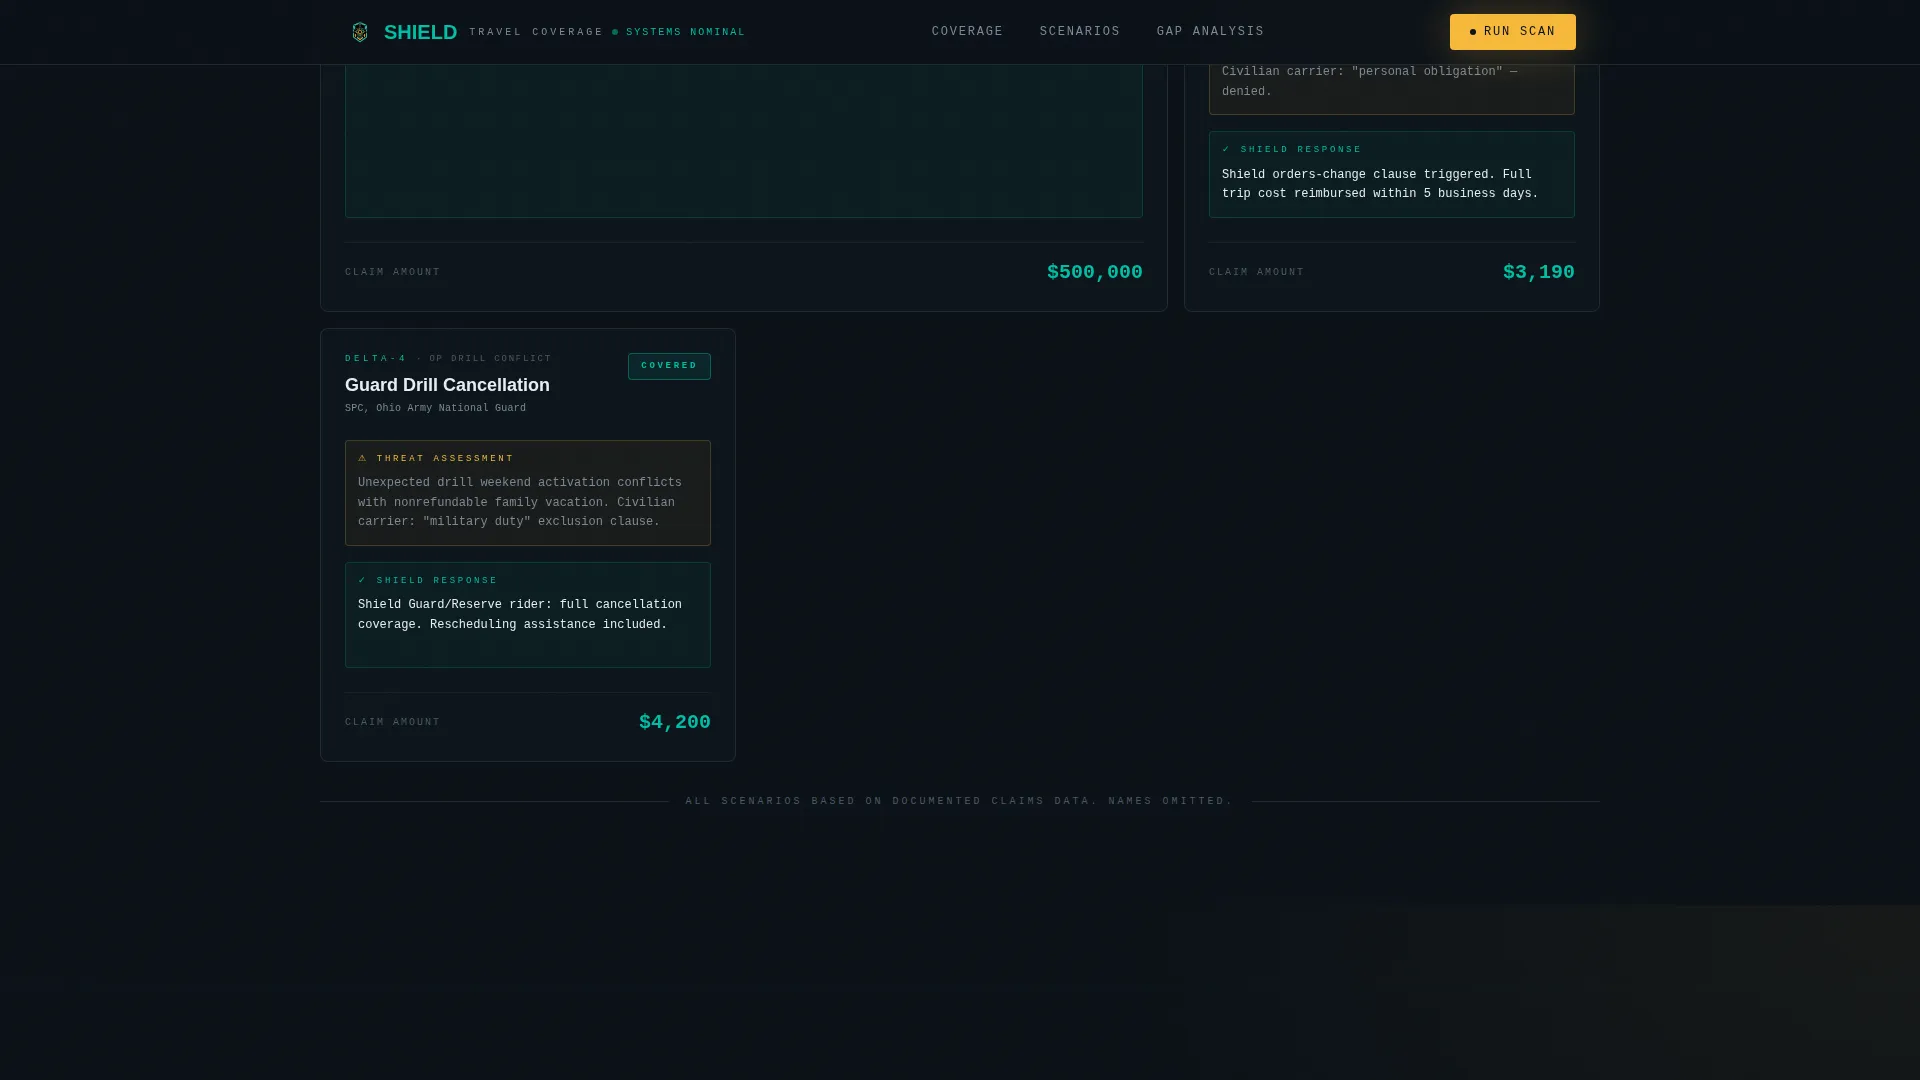Click the Covered badge on Guard Drill card
Viewport: 1920px width, 1080px height.
pos(669,366)
